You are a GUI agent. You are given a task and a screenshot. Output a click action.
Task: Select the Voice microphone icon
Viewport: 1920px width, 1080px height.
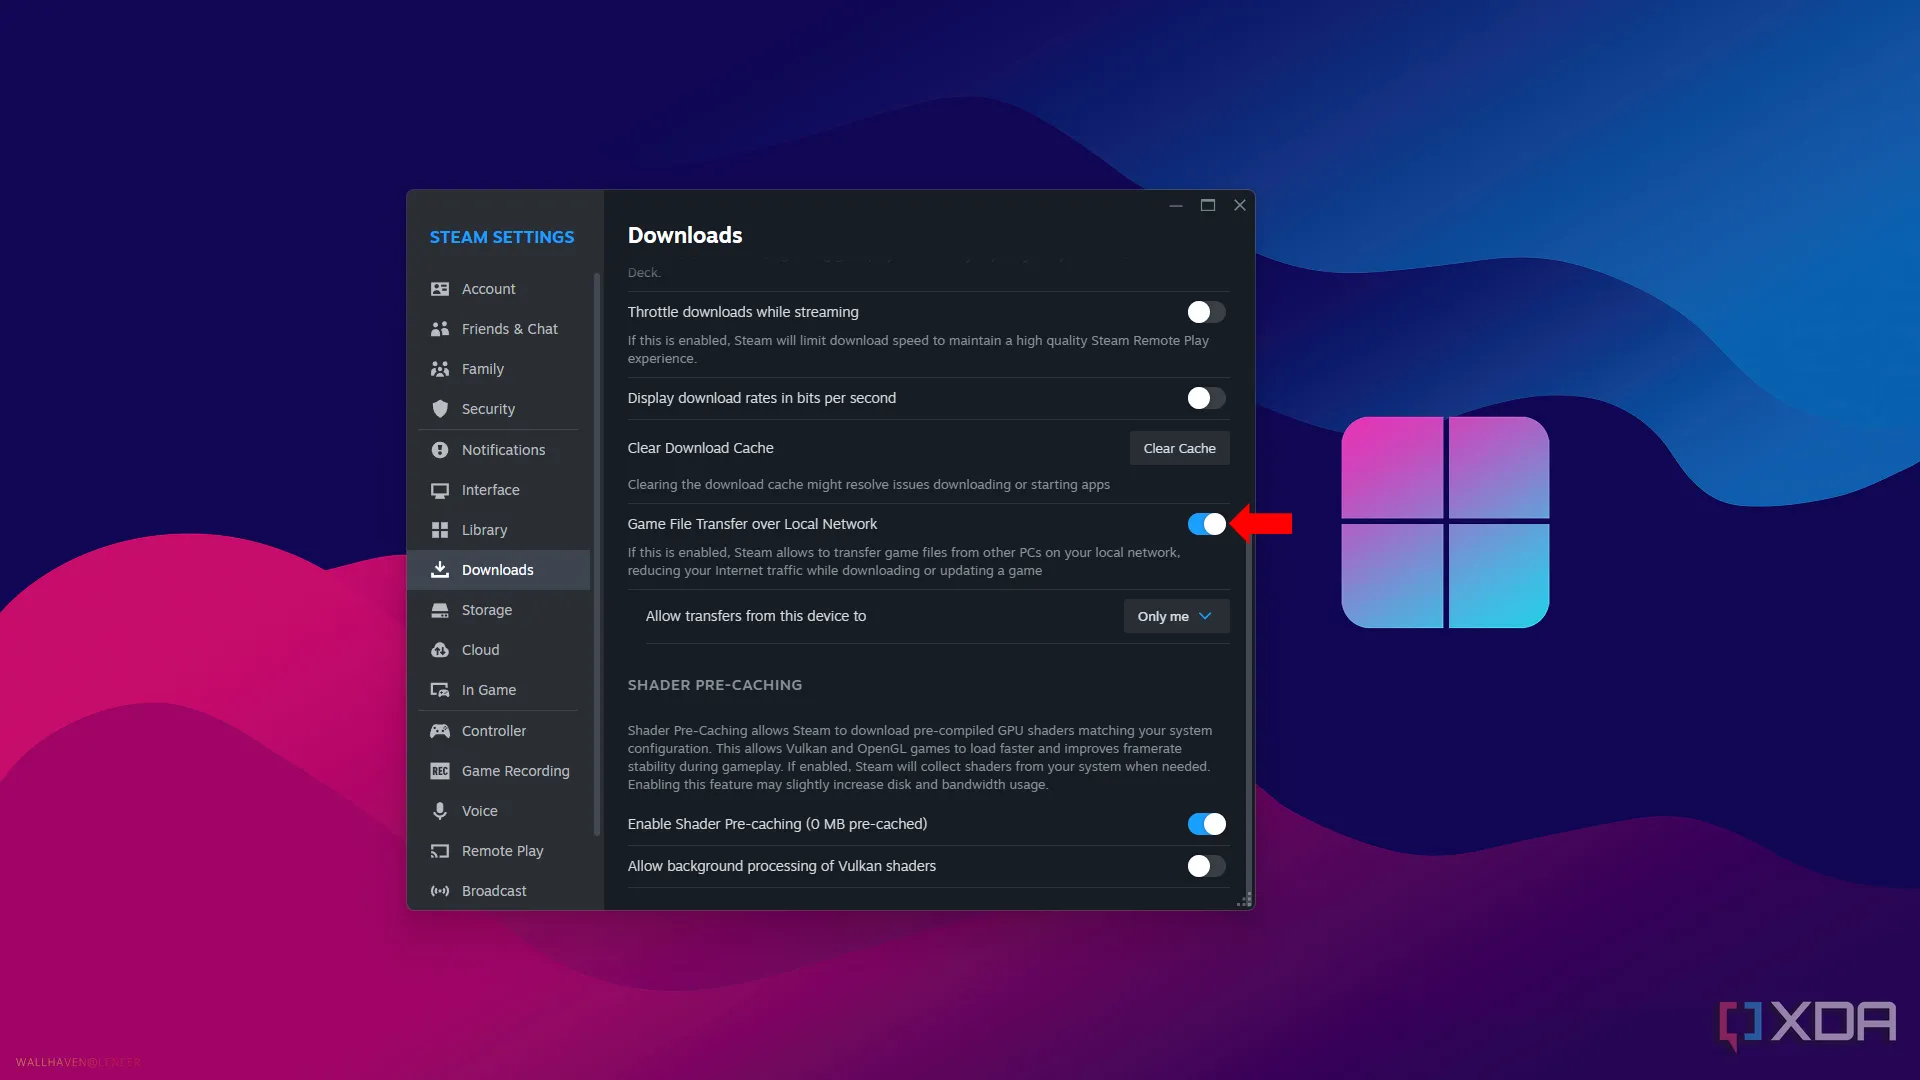tap(439, 811)
